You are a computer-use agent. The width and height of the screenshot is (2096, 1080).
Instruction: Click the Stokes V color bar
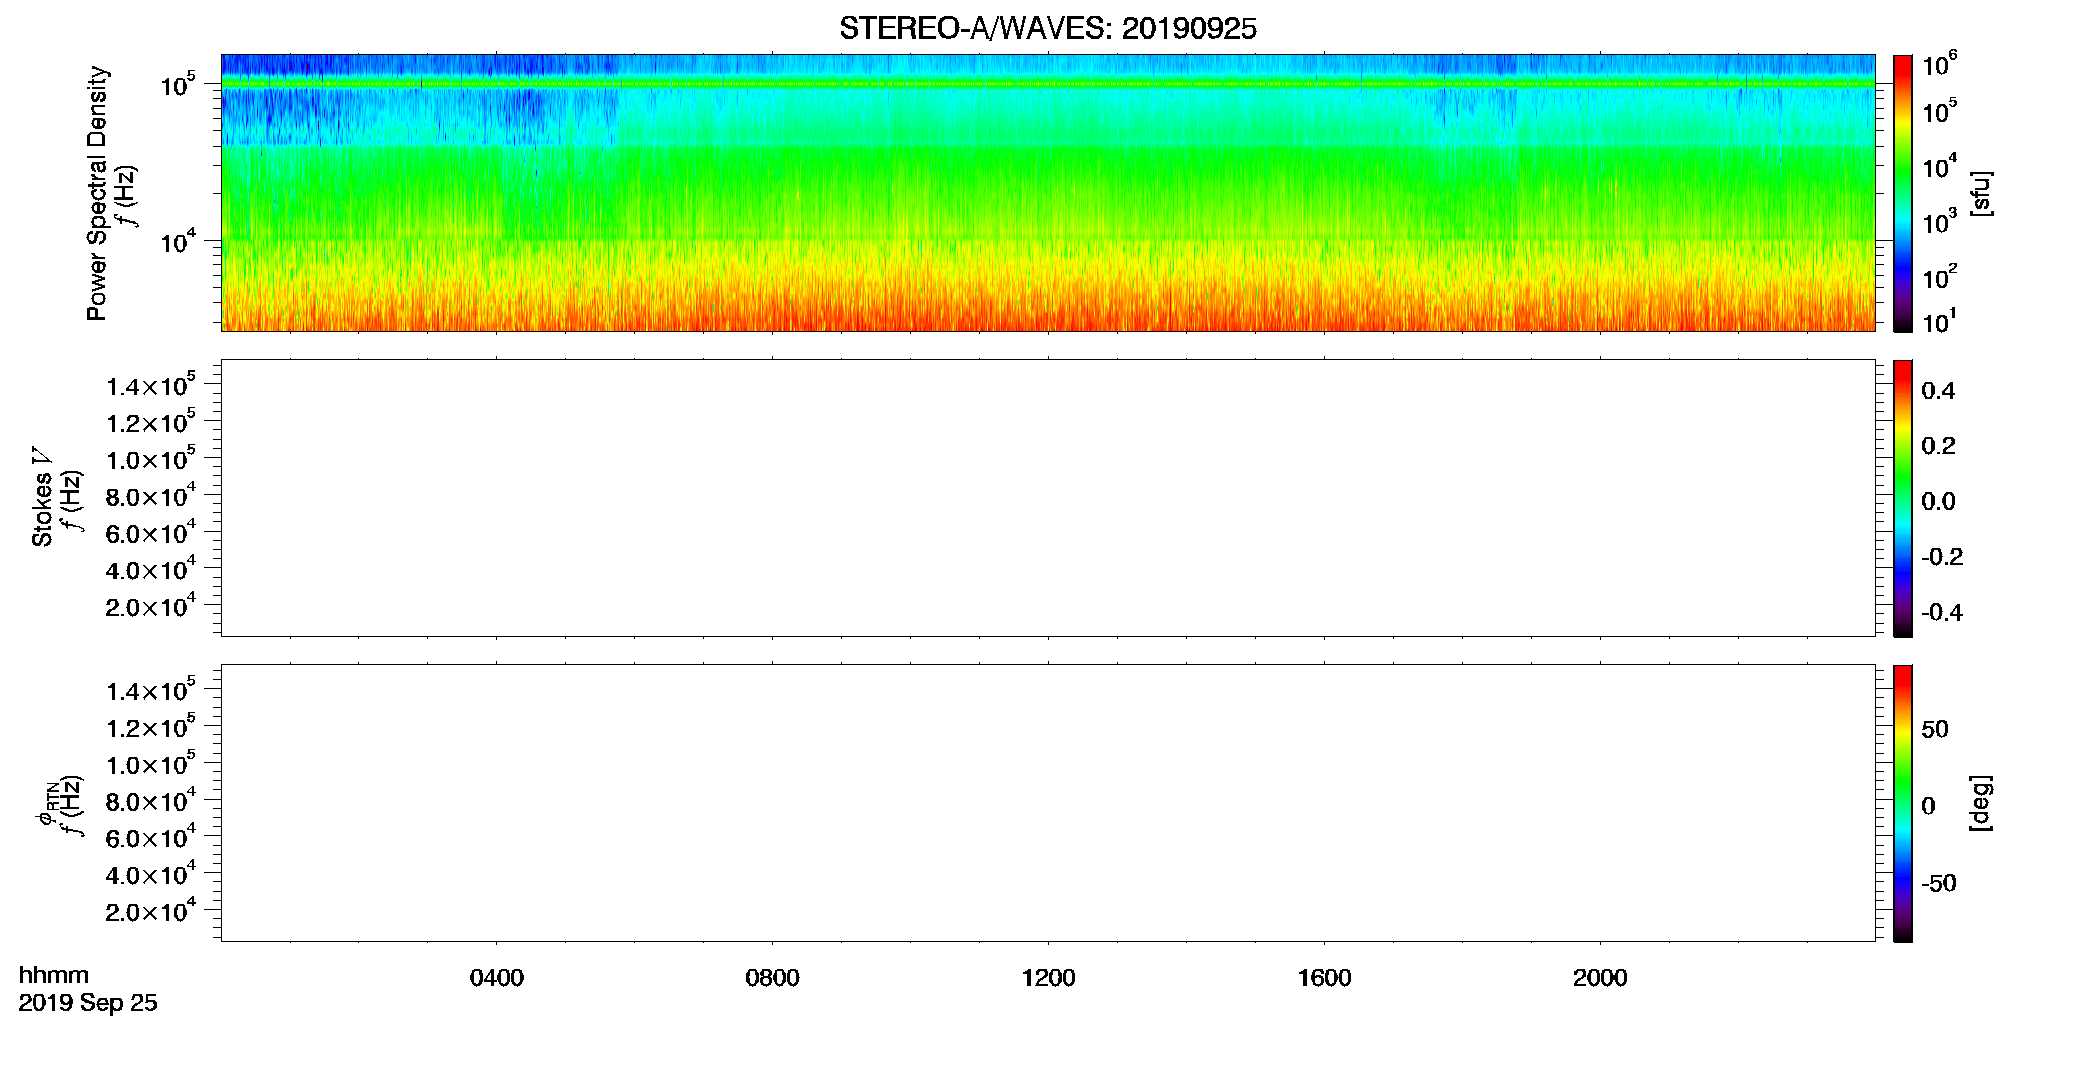pyautogui.click(x=1903, y=498)
